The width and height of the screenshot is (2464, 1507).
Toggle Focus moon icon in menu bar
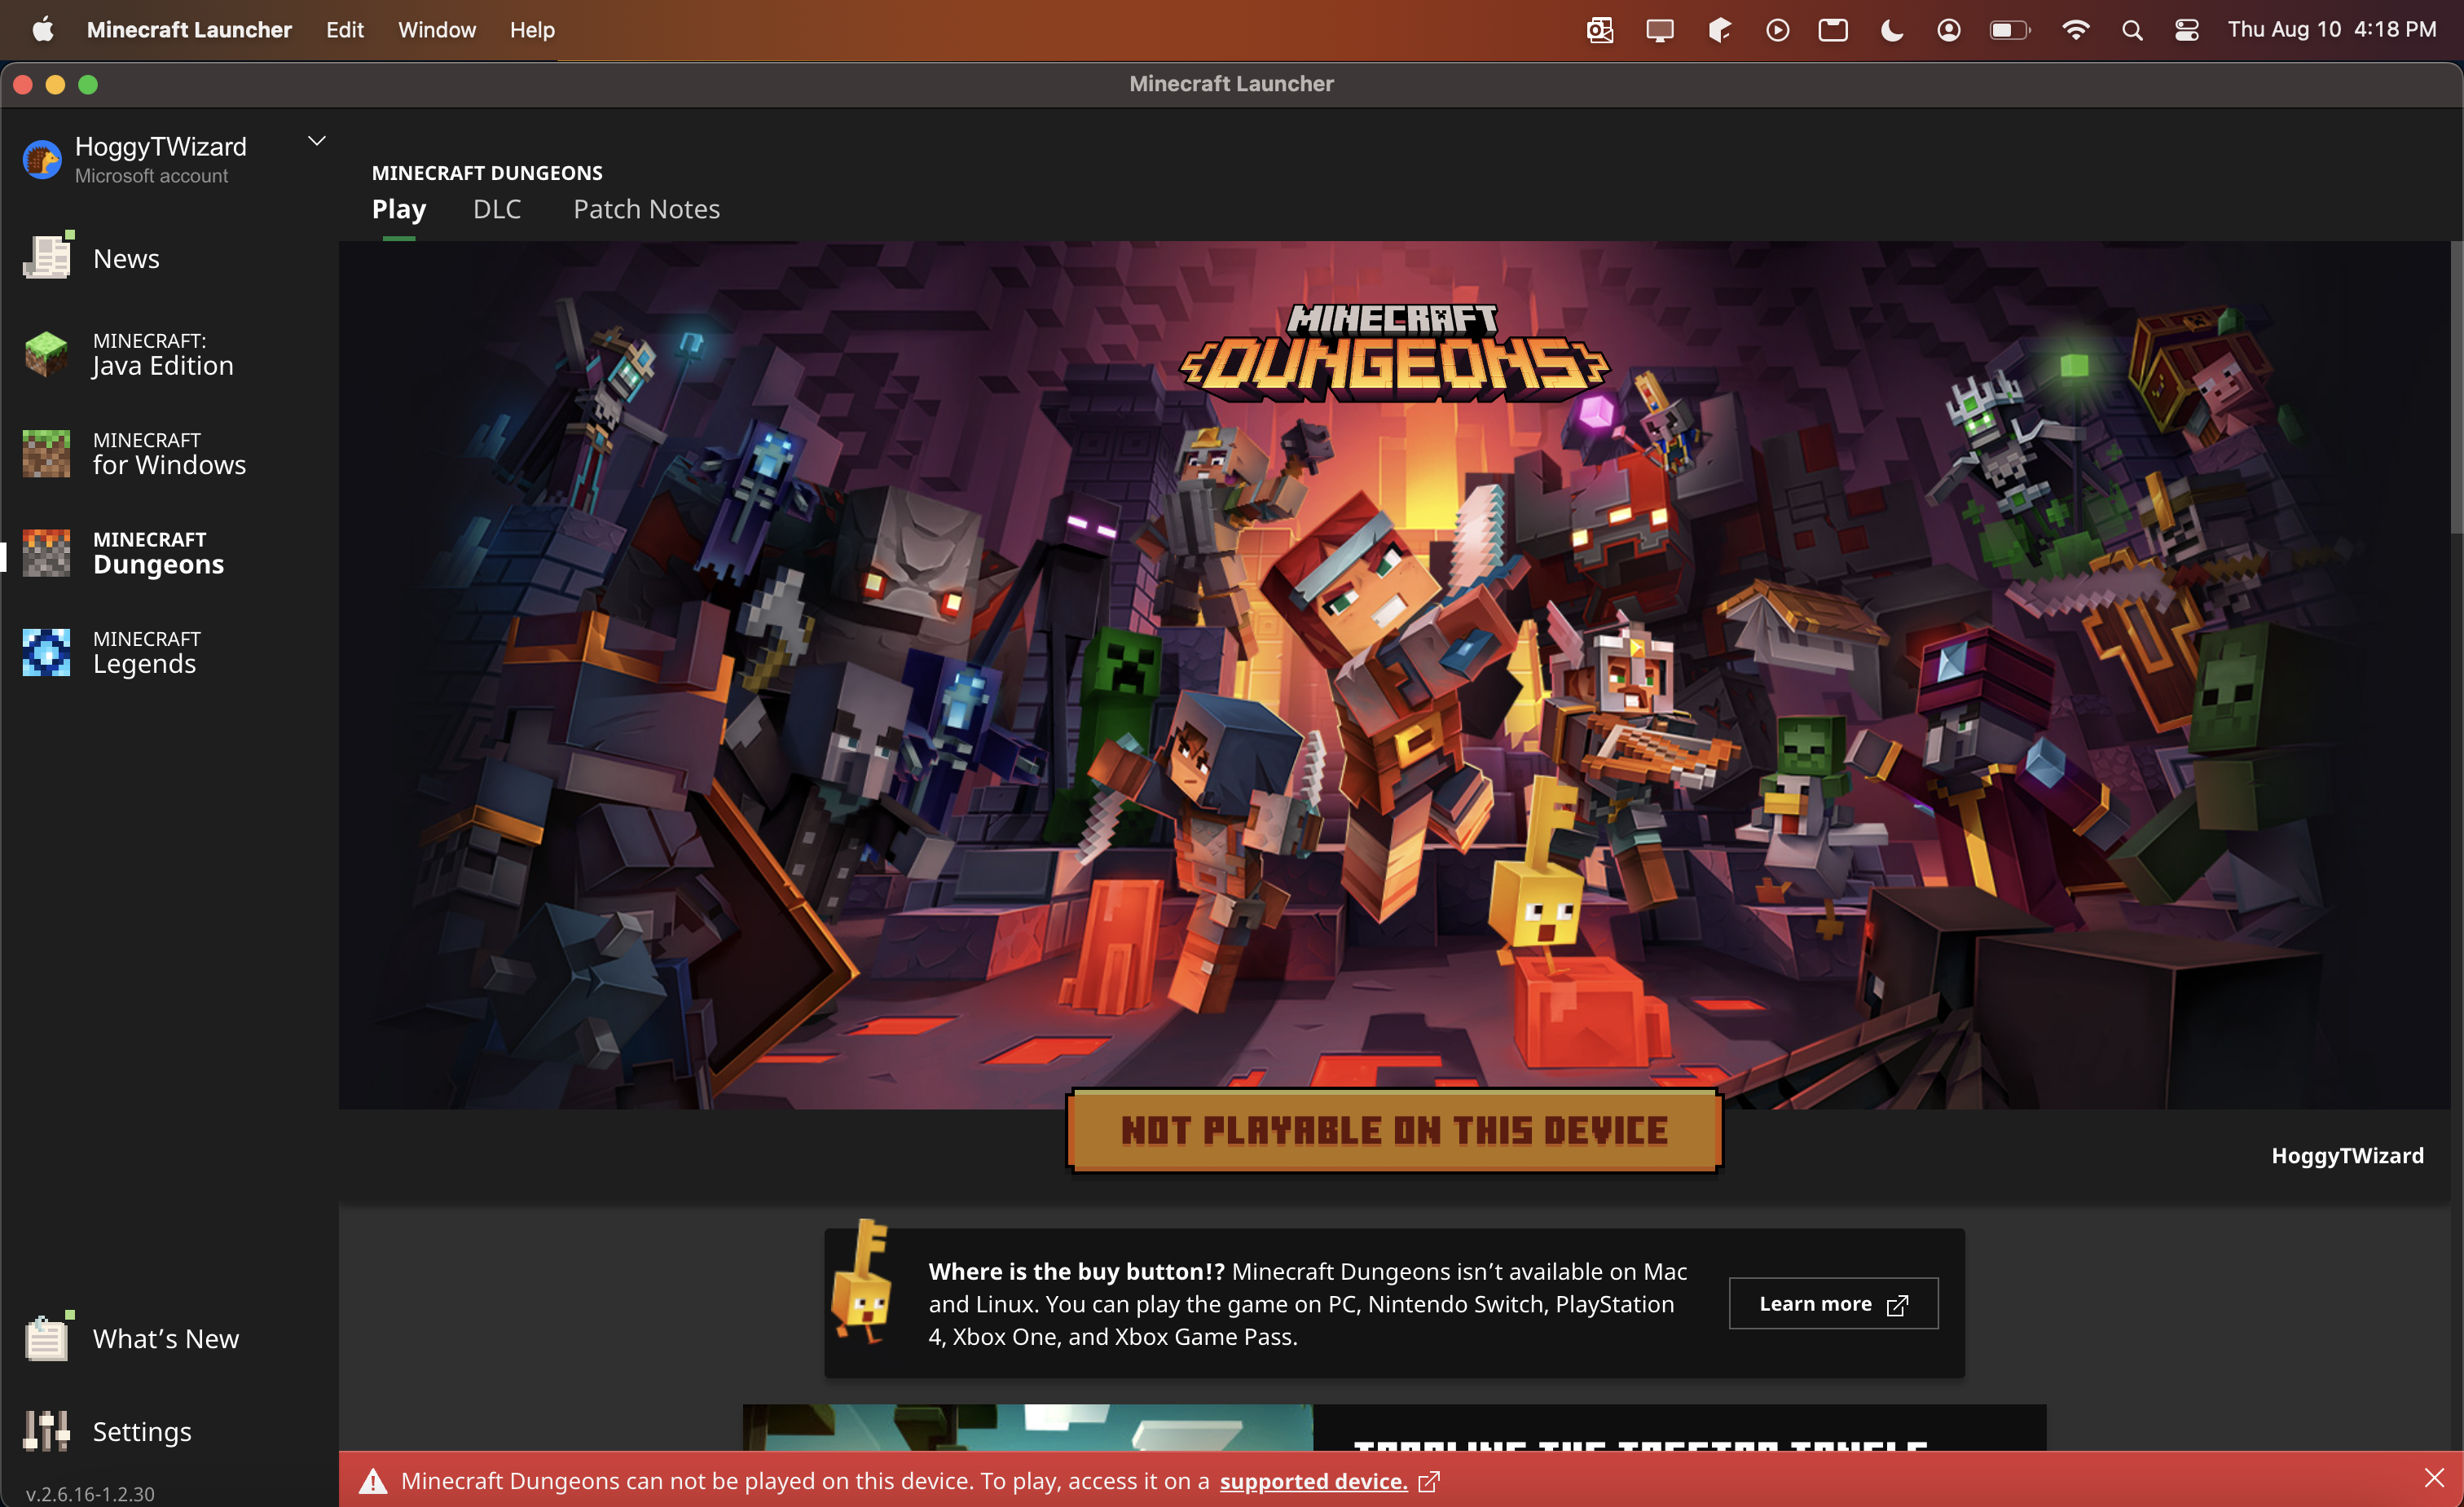pyautogui.click(x=1891, y=30)
